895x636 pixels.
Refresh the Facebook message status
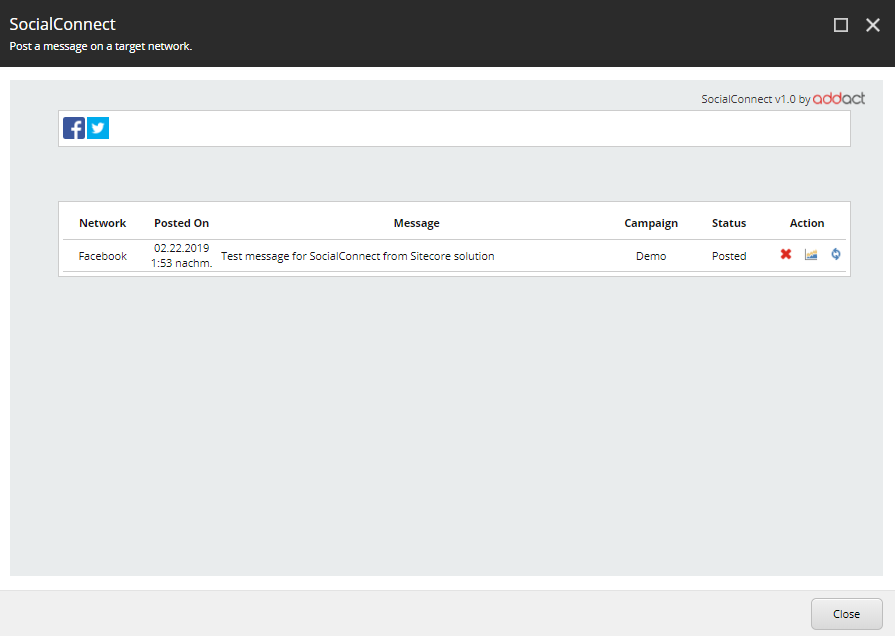pyautogui.click(x=835, y=255)
